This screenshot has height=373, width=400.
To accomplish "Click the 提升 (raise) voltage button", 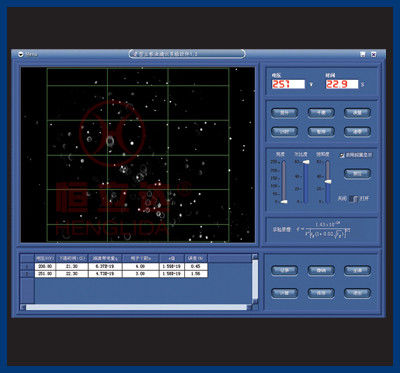I will click(284, 113).
